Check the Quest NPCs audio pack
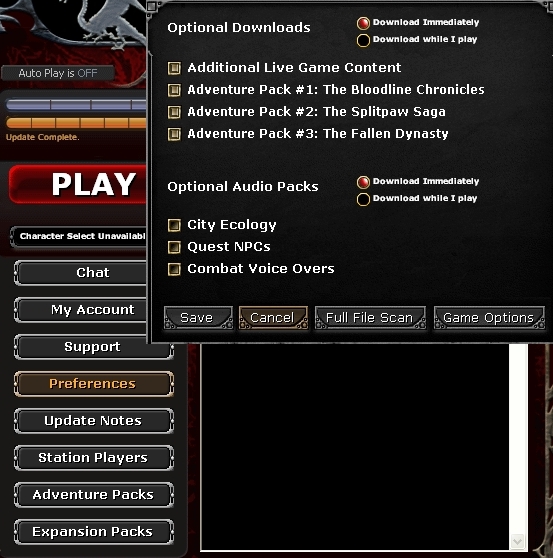The width and height of the screenshot is (553, 558). tap(174, 247)
